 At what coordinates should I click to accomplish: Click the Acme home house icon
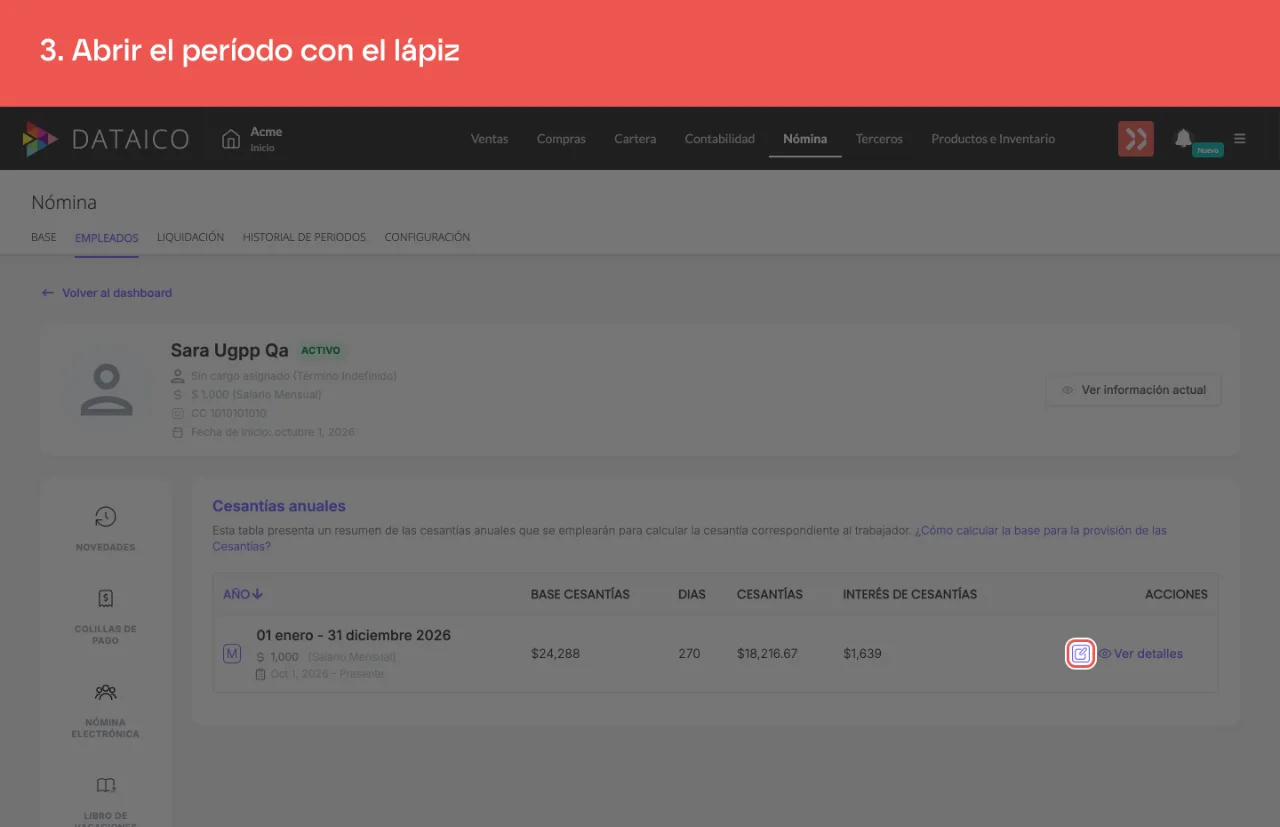click(231, 139)
